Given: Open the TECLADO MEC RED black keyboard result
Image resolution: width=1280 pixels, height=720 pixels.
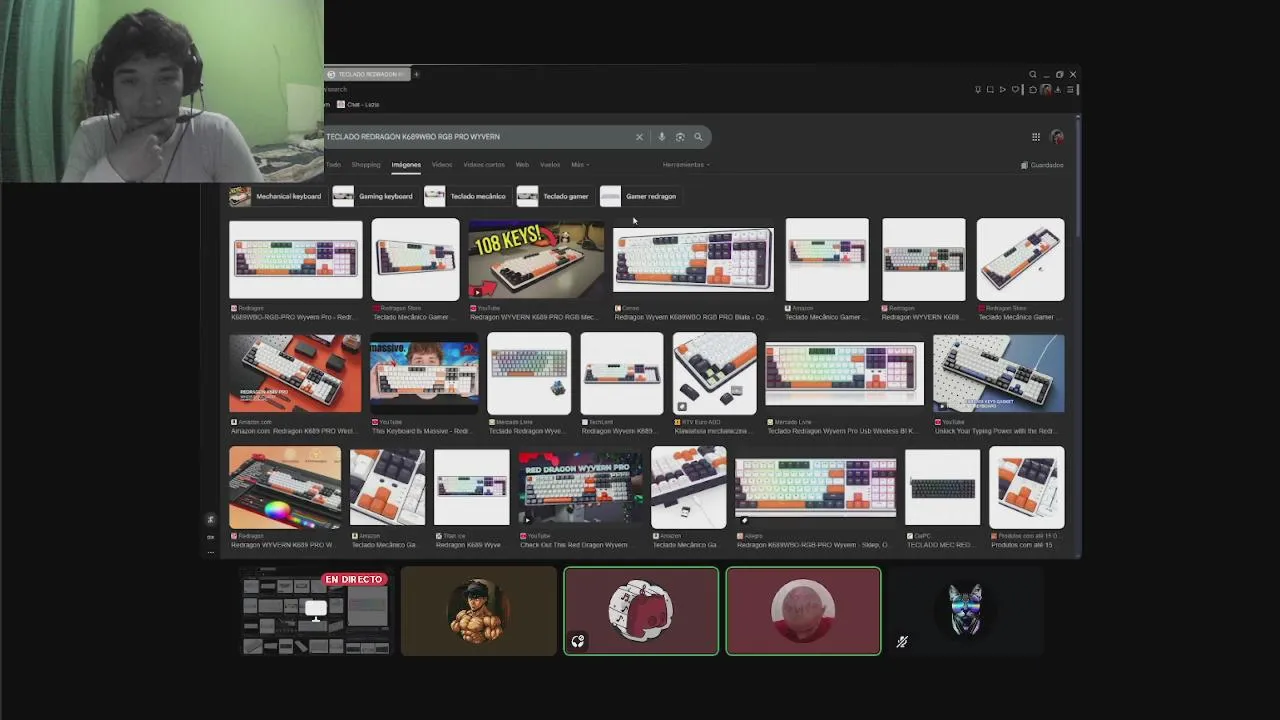Looking at the screenshot, I should click(942, 488).
